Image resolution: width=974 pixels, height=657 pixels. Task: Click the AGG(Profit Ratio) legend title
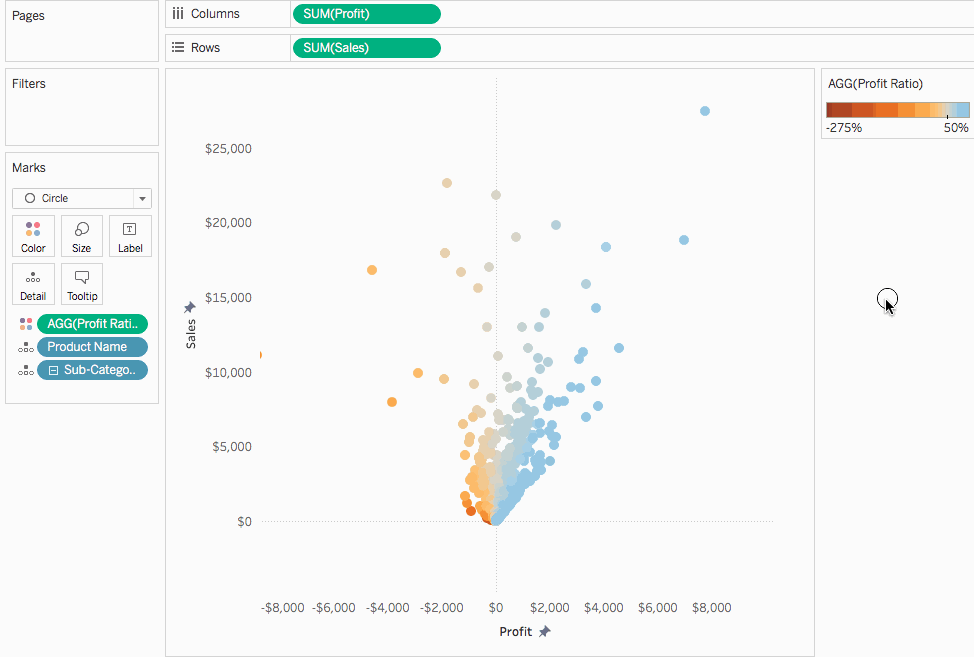pyautogui.click(x=875, y=84)
